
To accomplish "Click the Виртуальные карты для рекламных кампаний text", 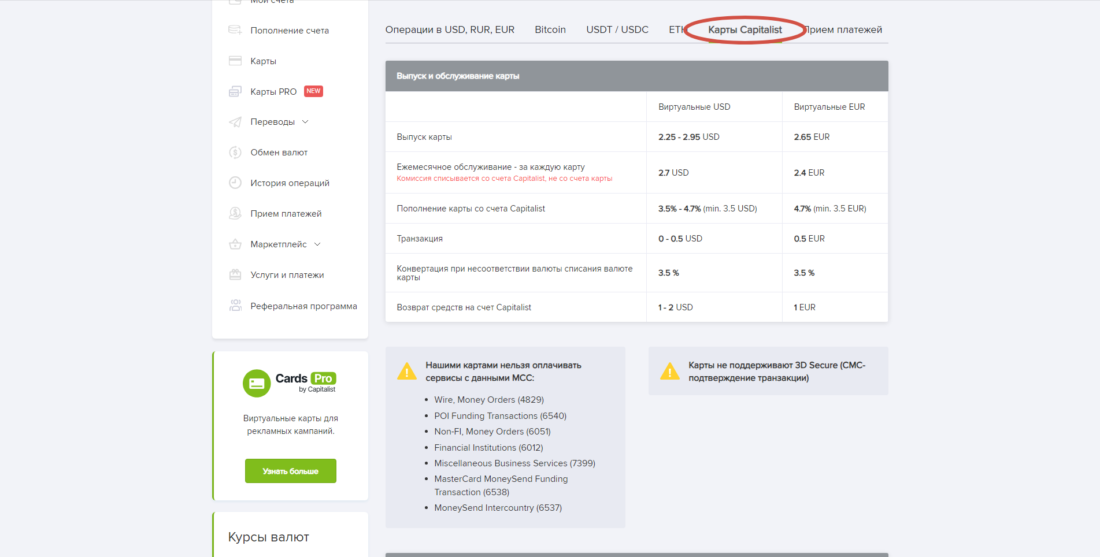I will [x=290, y=424].
